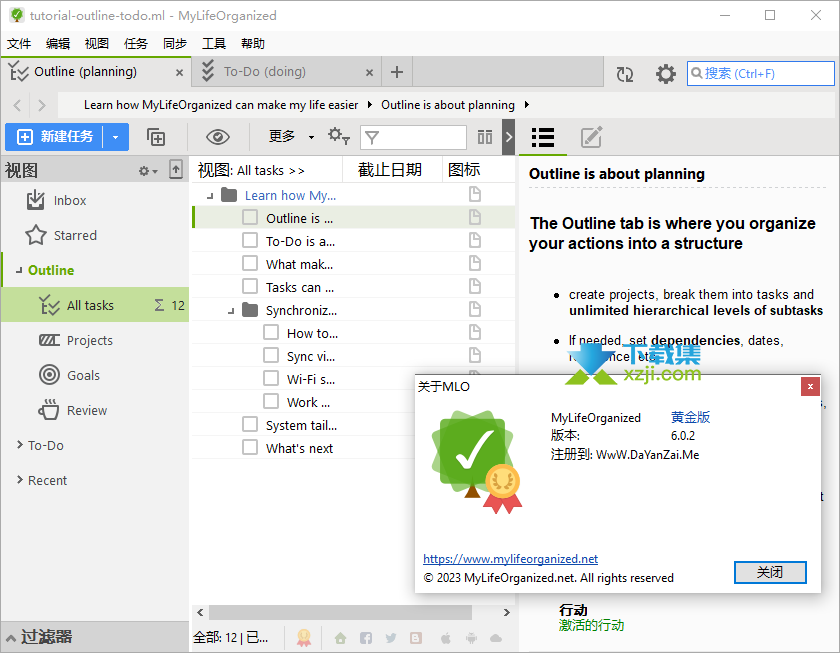This screenshot has height=653, width=840.
Task: Go back with the left navigation arrow
Action: click(17, 105)
